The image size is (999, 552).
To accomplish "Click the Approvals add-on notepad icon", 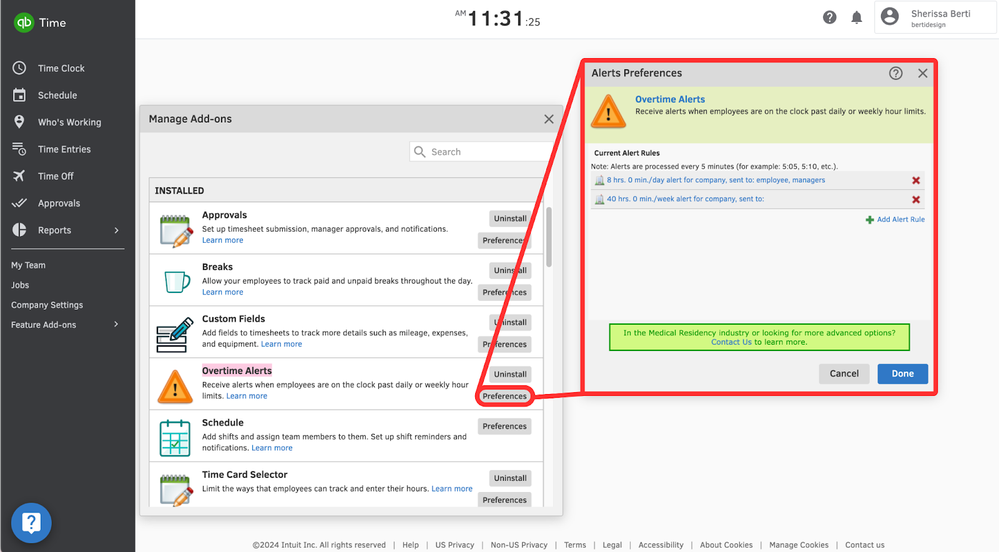I will (x=175, y=231).
